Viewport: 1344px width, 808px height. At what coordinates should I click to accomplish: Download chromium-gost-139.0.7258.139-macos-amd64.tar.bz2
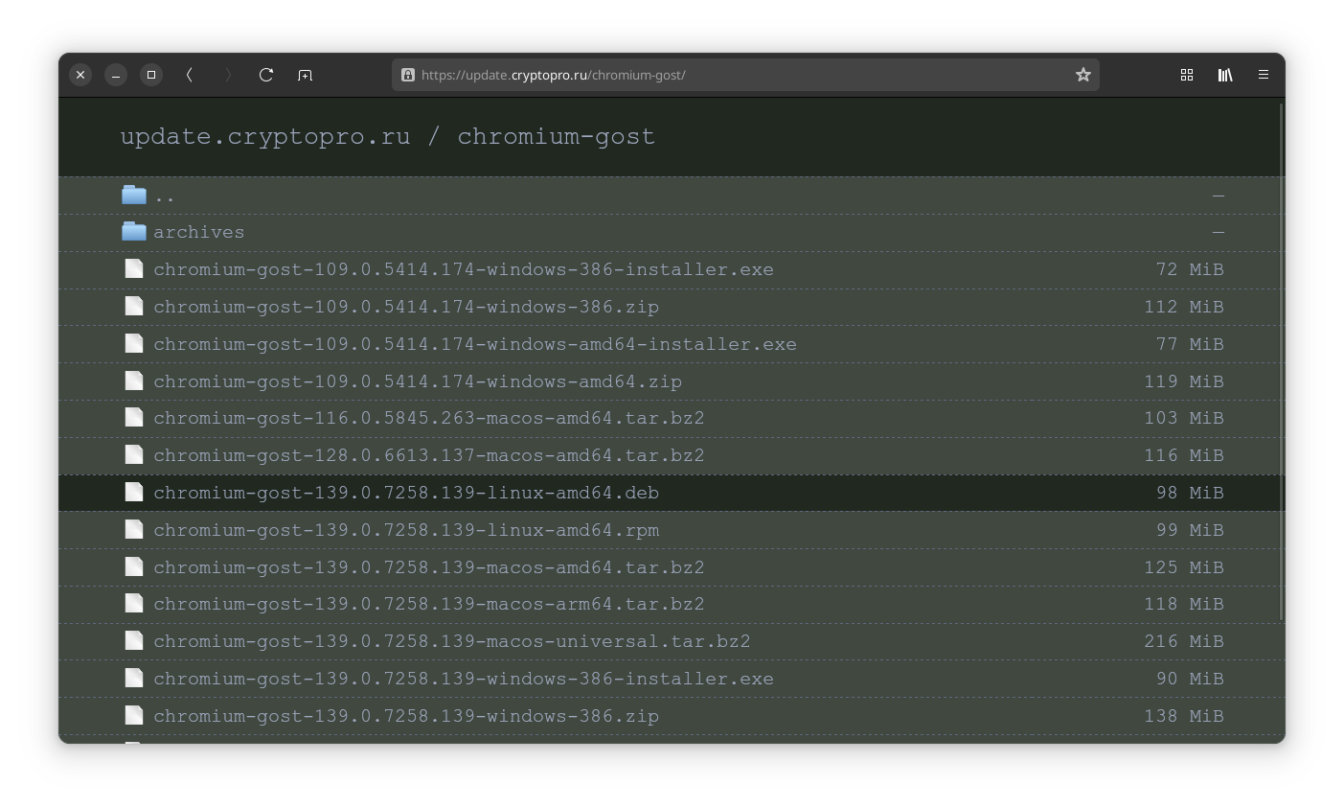click(430, 567)
